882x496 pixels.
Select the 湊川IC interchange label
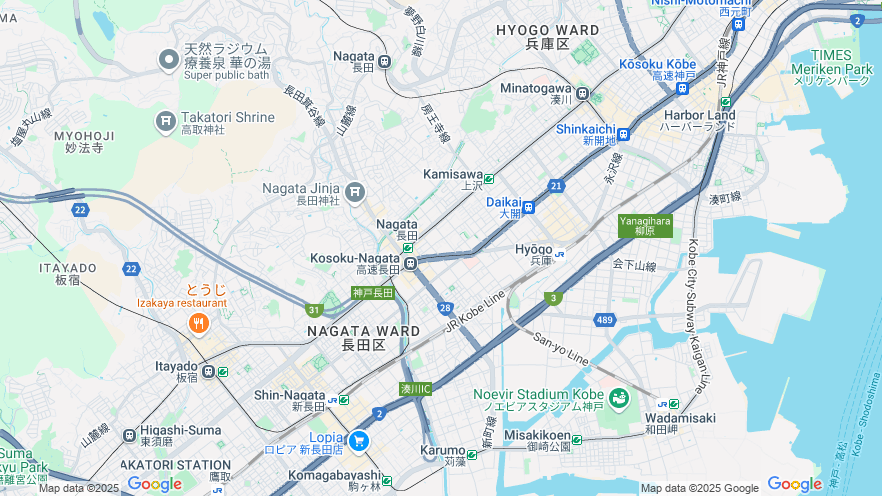(416, 389)
